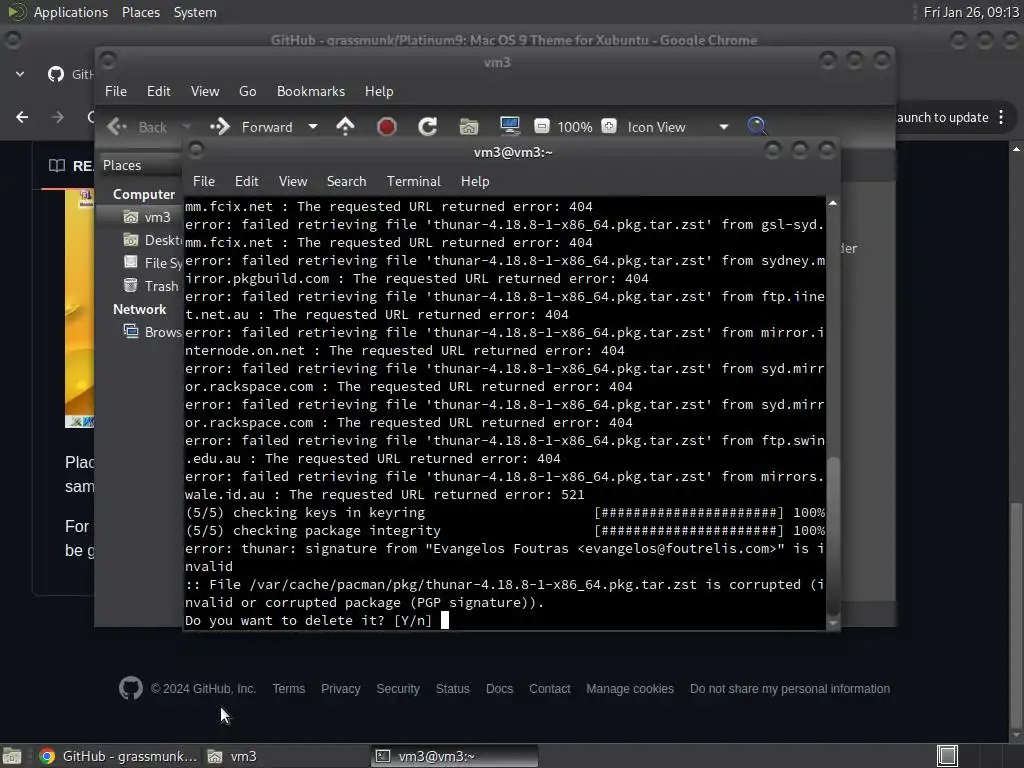Viewport: 1024px width, 768px height.
Task: Click the README book icon on GitHub
Action: pyautogui.click(x=57, y=166)
